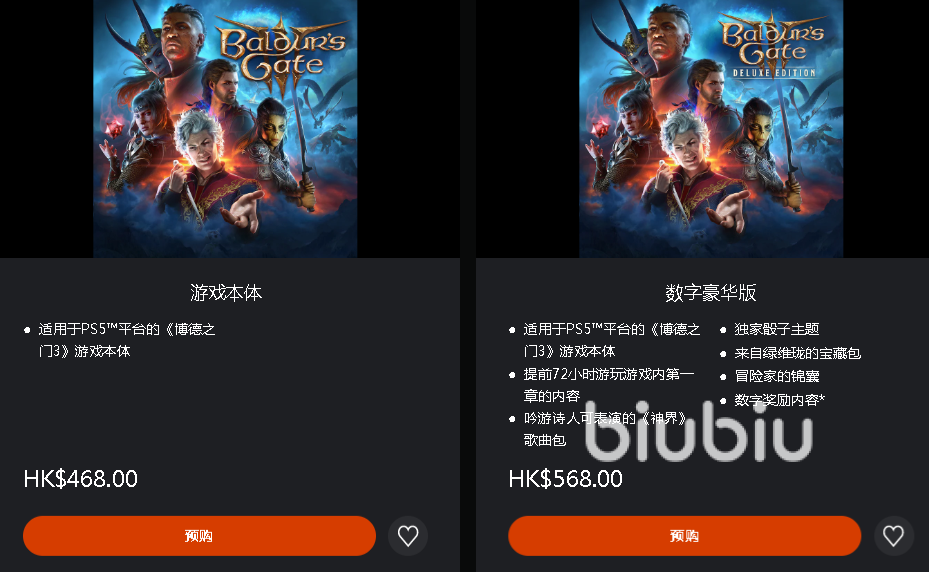Click the PS5 base game description in the standard edition
The height and width of the screenshot is (572, 929).
(x=127, y=340)
